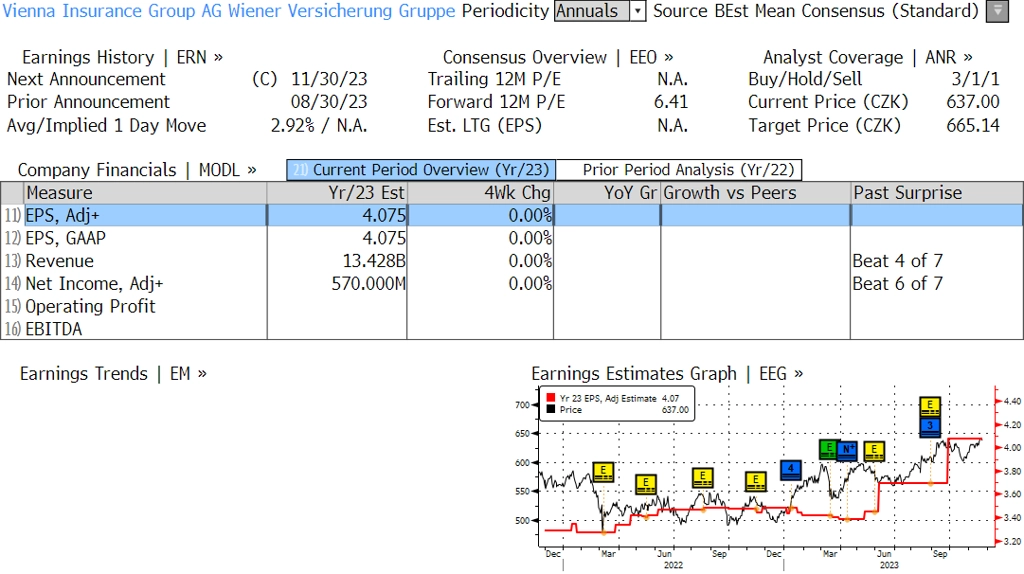The width and height of the screenshot is (1024, 574).
Task: Click the red EPS estimate legend swatch
Action: 551,398
